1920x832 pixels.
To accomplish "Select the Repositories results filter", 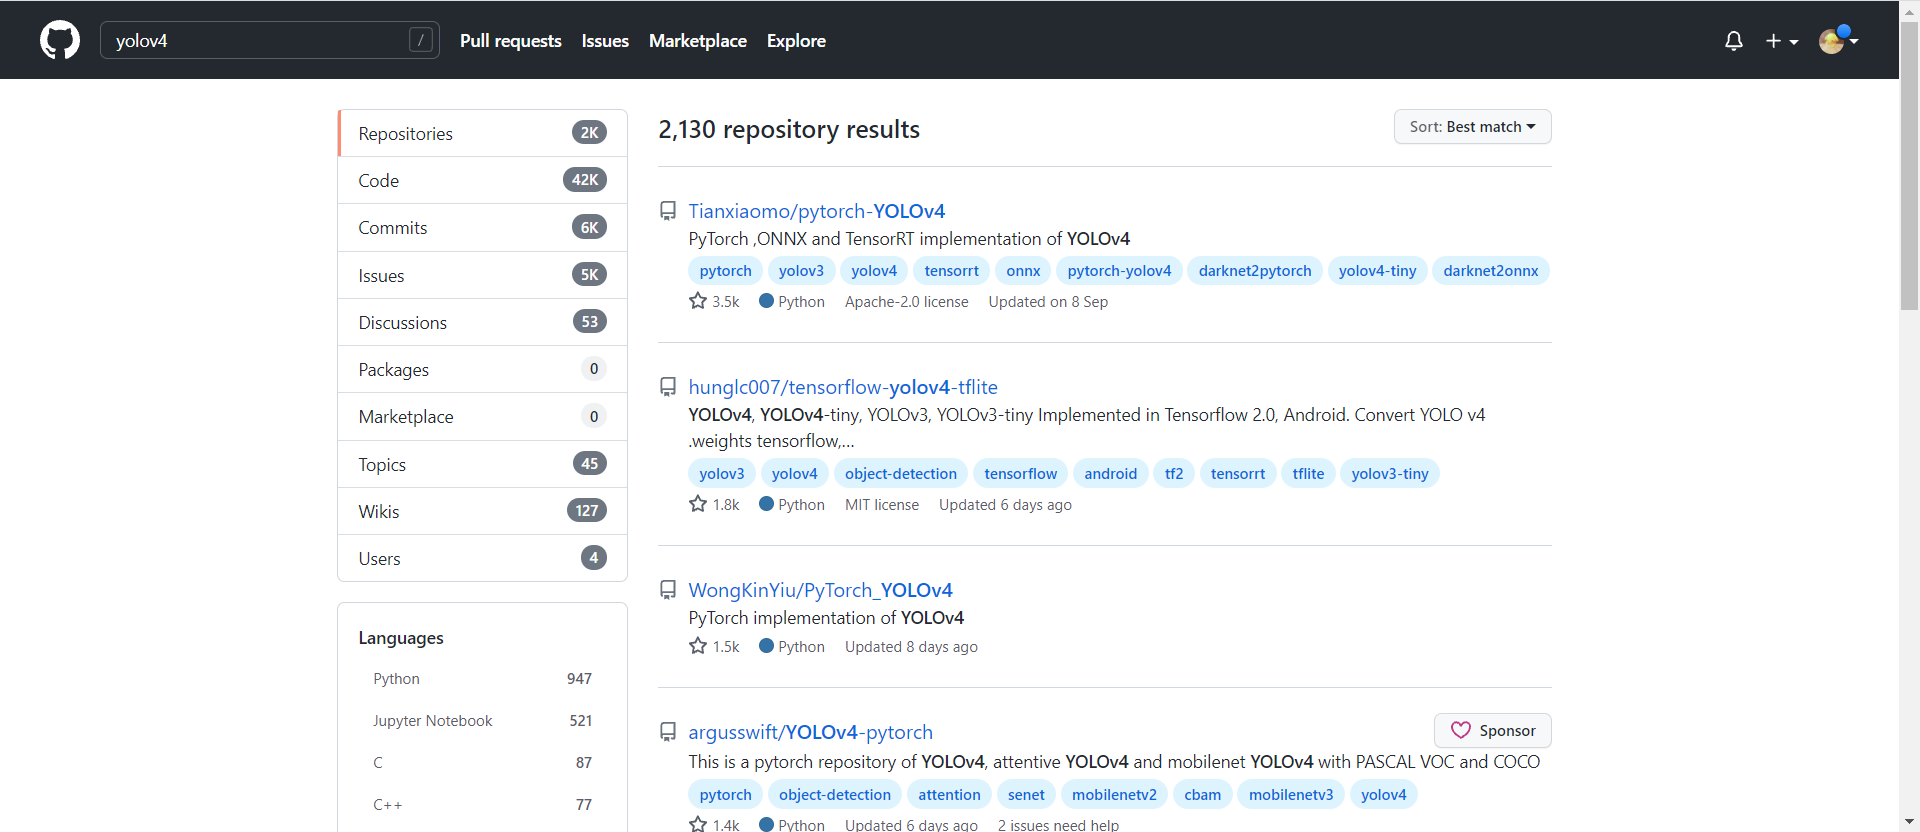I will pyautogui.click(x=483, y=133).
